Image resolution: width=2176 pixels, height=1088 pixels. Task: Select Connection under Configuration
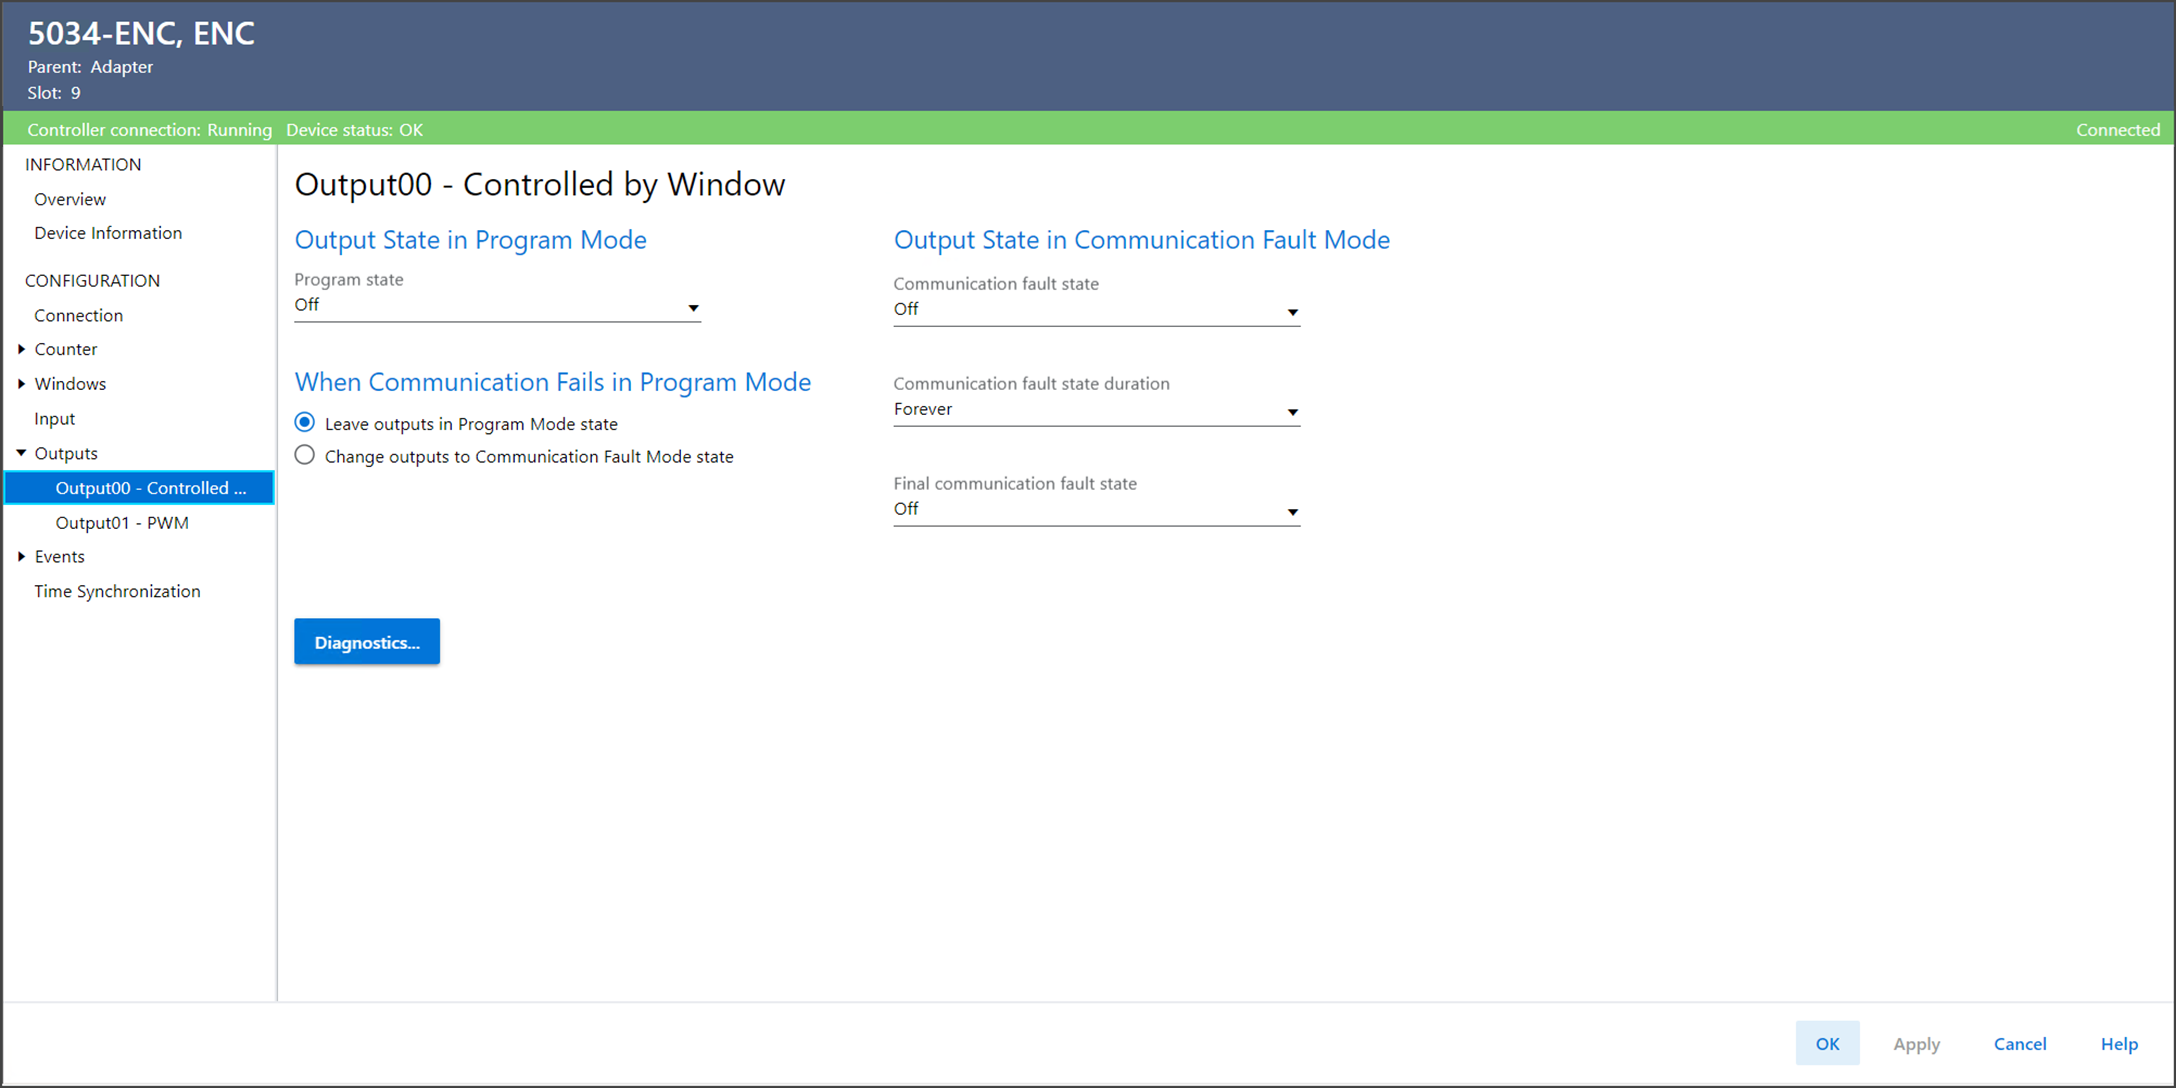point(79,315)
